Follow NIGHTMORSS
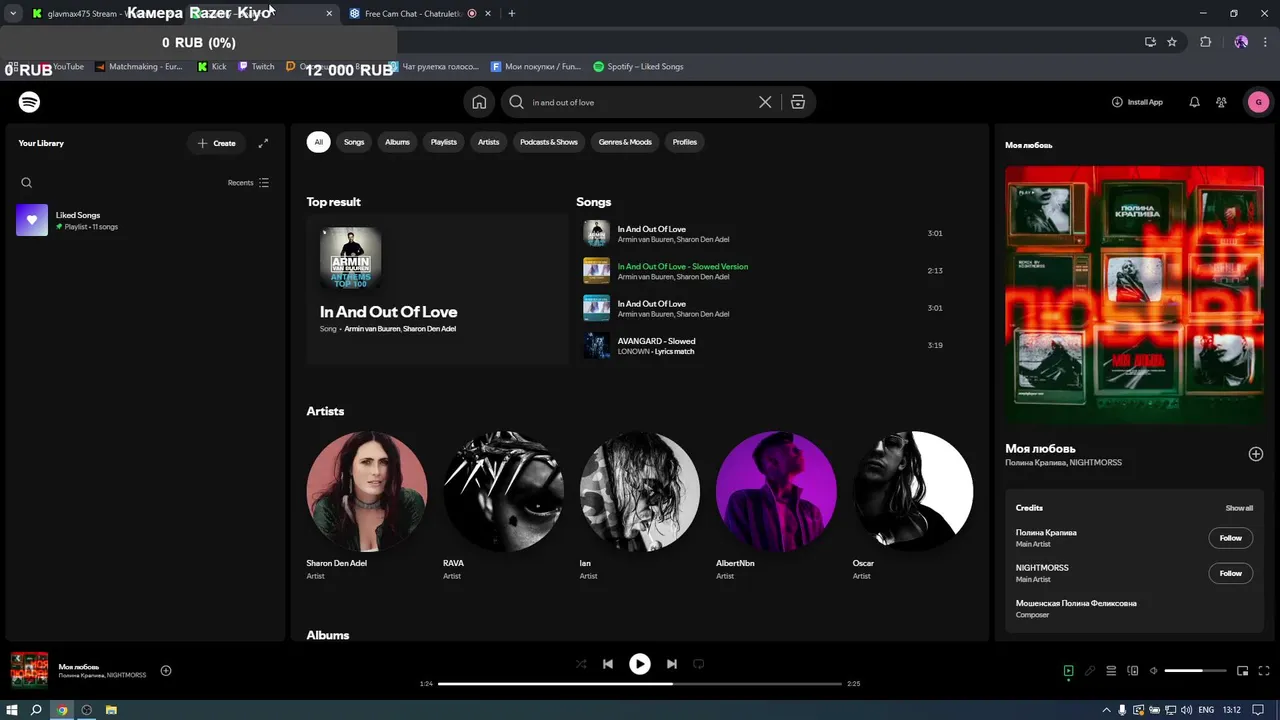Image resolution: width=1280 pixels, height=720 pixels. (1230, 573)
